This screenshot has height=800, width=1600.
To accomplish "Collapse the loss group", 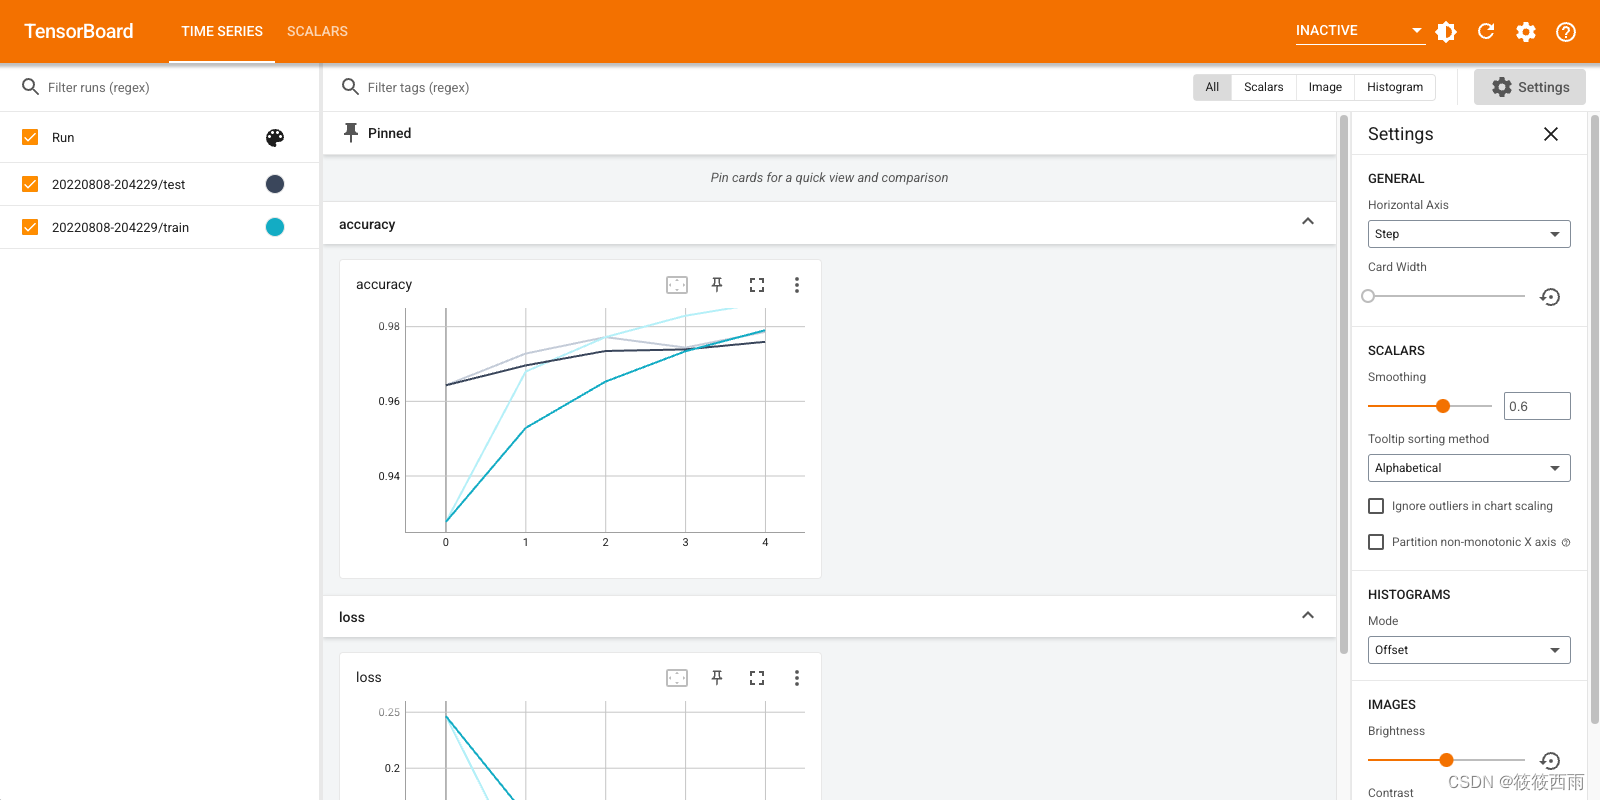I will point(1308,616).
